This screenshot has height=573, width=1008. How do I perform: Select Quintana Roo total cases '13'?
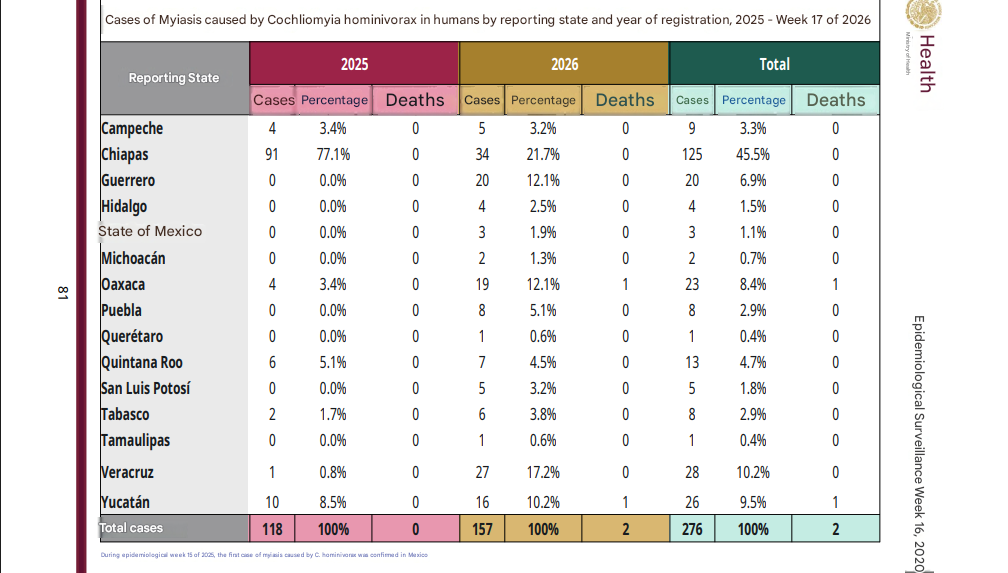tap(692, 362)
